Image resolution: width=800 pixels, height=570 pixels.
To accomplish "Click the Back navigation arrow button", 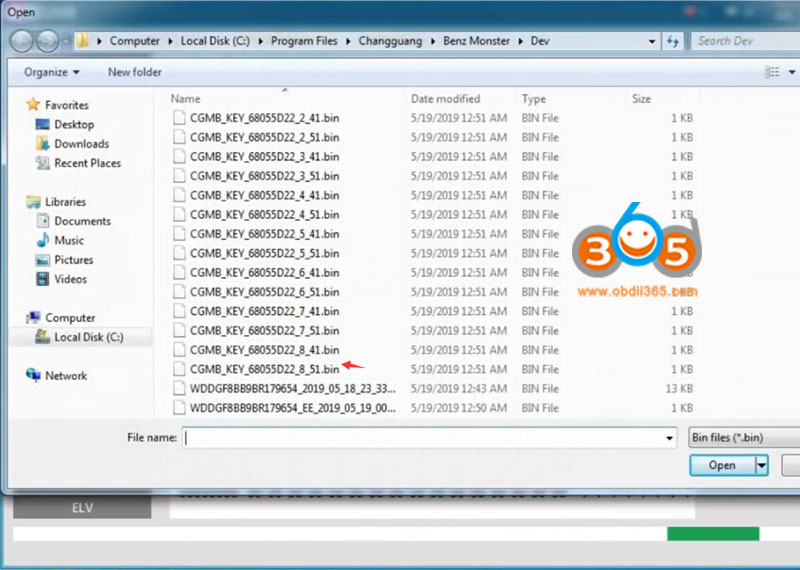I will pos(23,41).
